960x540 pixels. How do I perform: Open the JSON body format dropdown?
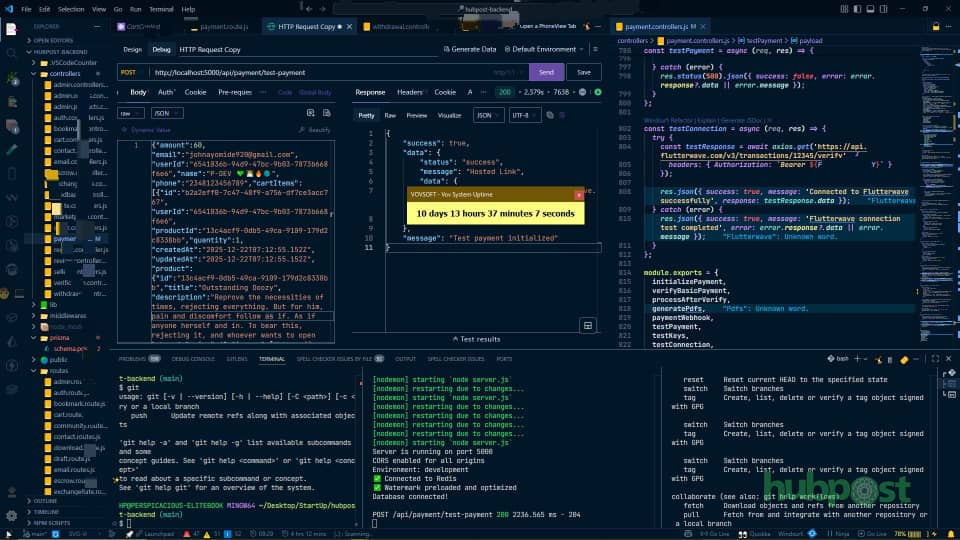[167, 113]
